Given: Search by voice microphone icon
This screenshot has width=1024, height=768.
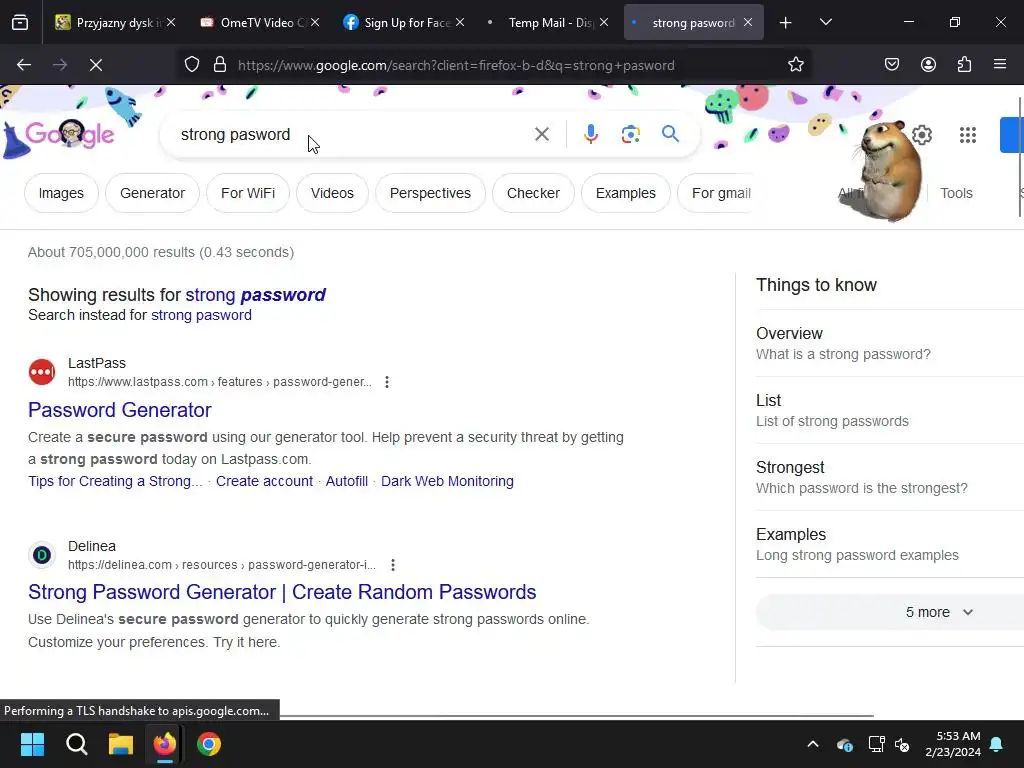Looking at the screenshot, I should tap(590, 135).
